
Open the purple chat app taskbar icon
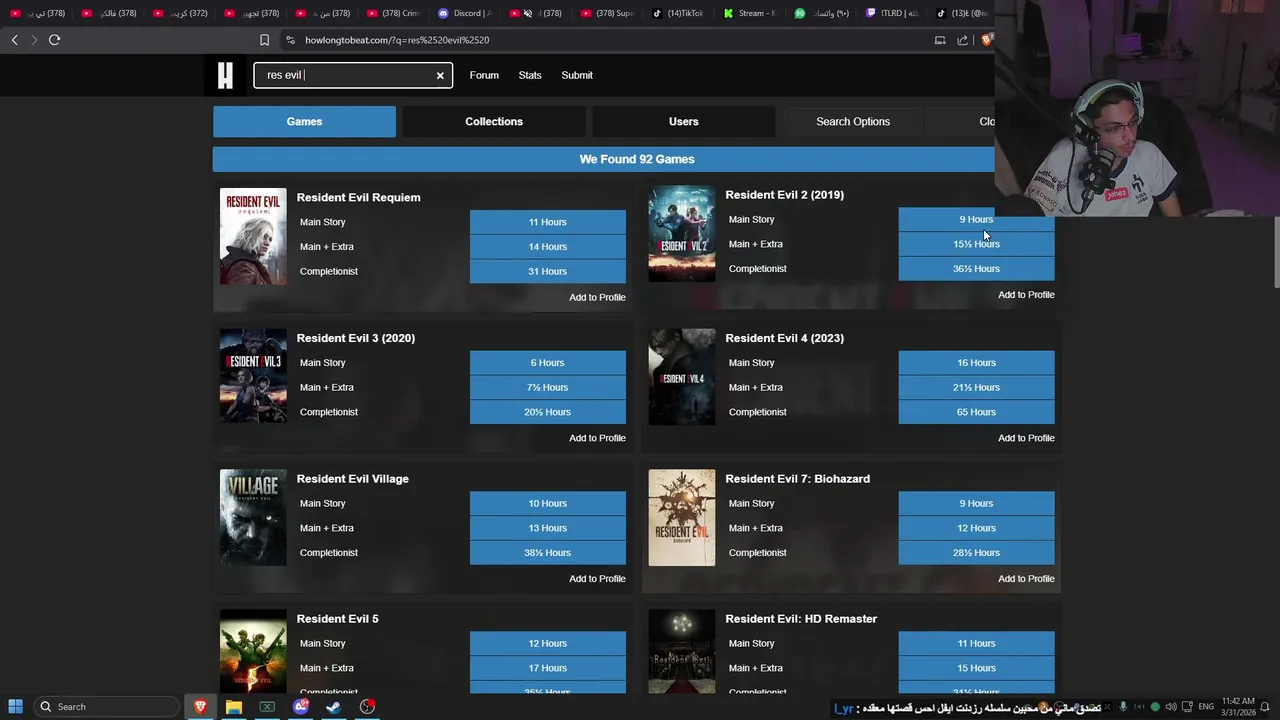(x=301, y=707)
